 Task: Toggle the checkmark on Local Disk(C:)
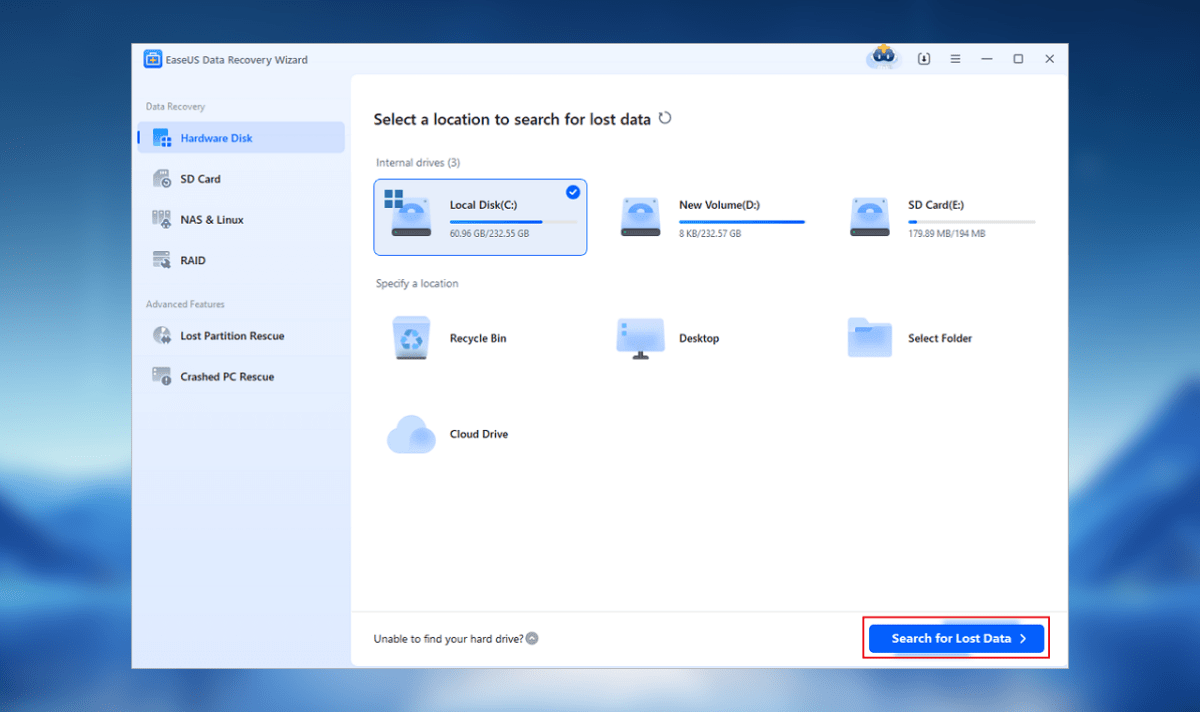[573, 192]
